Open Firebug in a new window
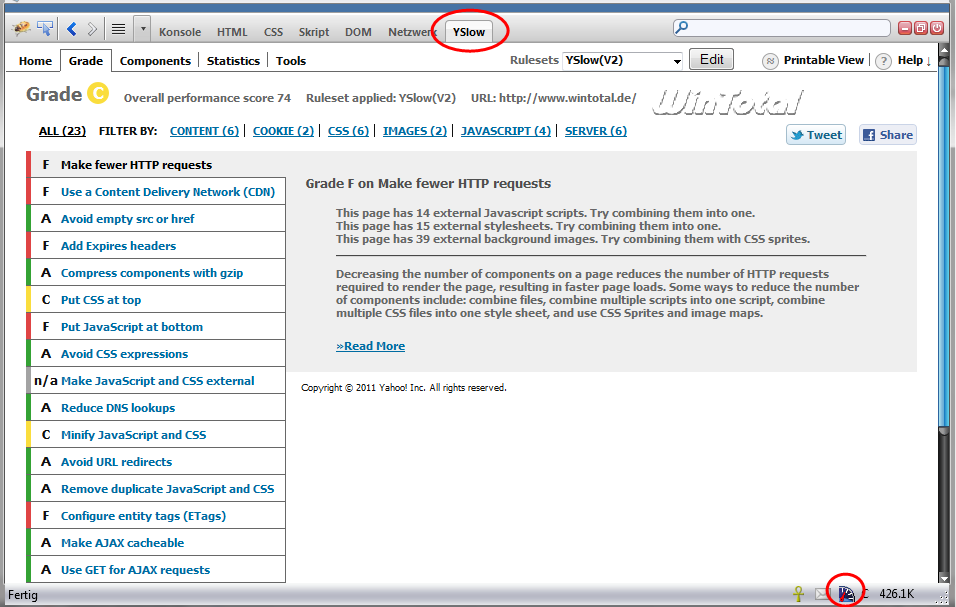The height and width of the screenshot is (607, 956). click(x=921, y=27)
